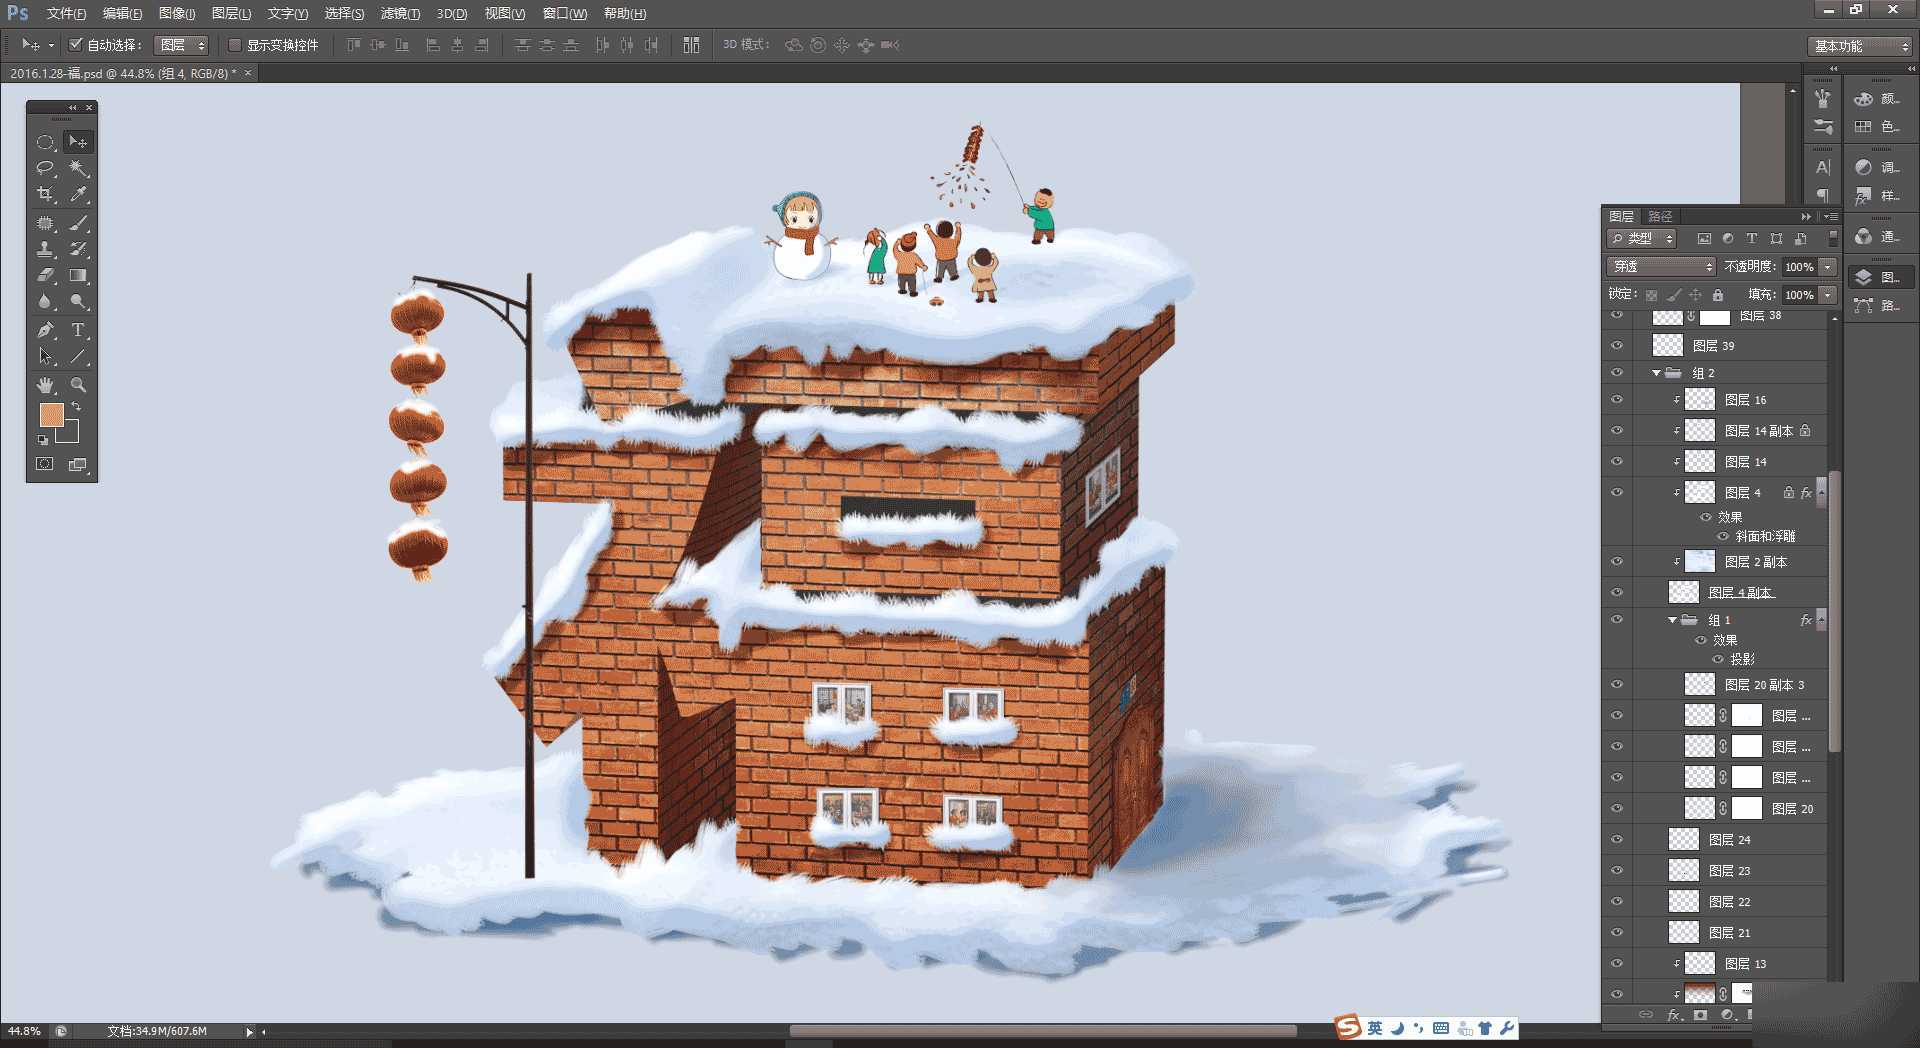The width and height of the screenshot is (1920, 1048).
Task: Select the Eraser tool
Action: tap(45, 275)
